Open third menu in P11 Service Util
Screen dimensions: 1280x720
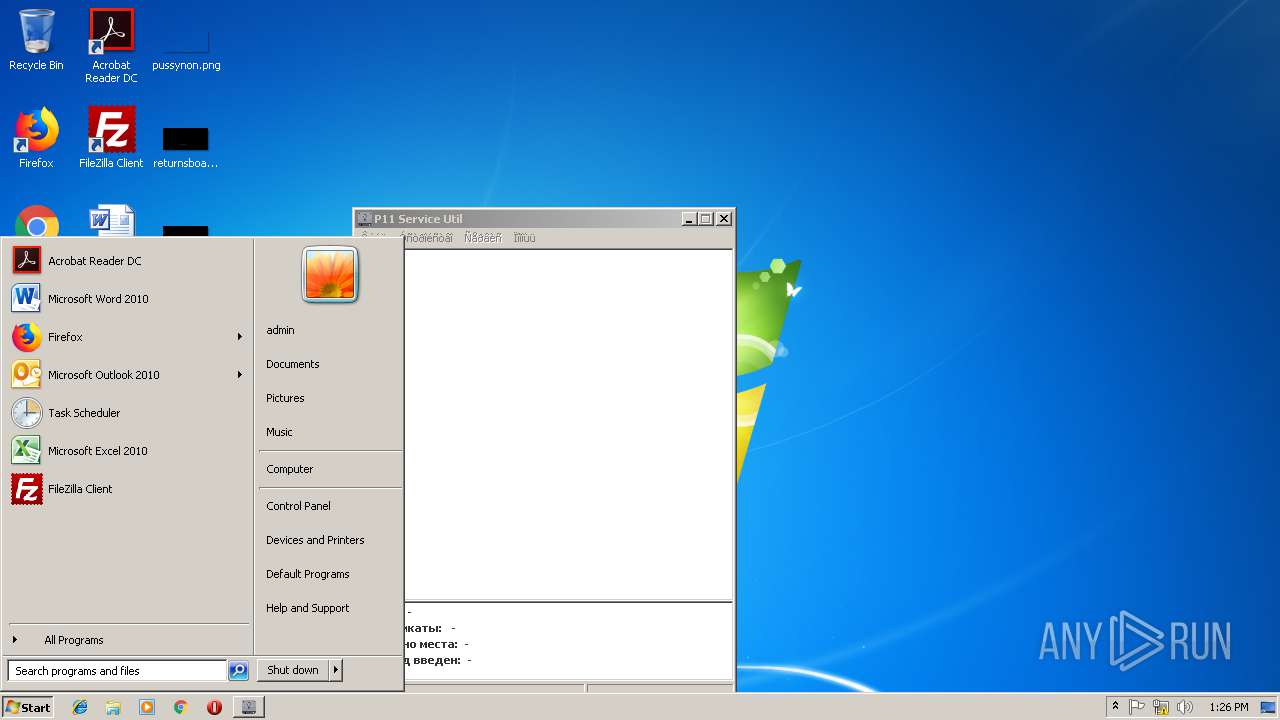click(x=483, y=238)
